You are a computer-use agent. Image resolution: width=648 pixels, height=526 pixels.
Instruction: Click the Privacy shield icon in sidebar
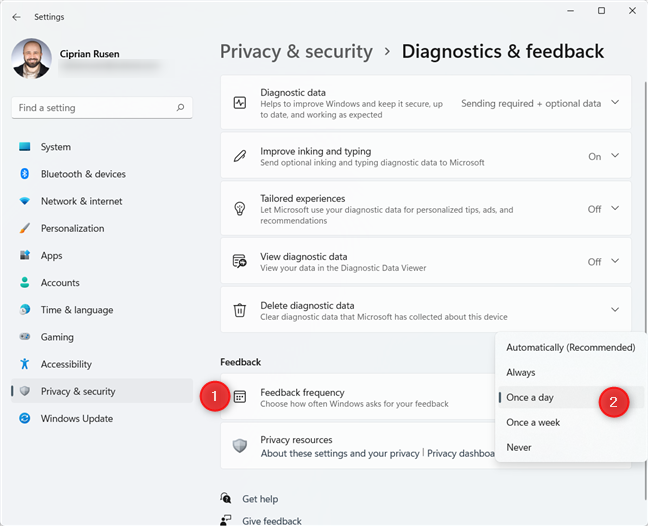pos(25,391)
